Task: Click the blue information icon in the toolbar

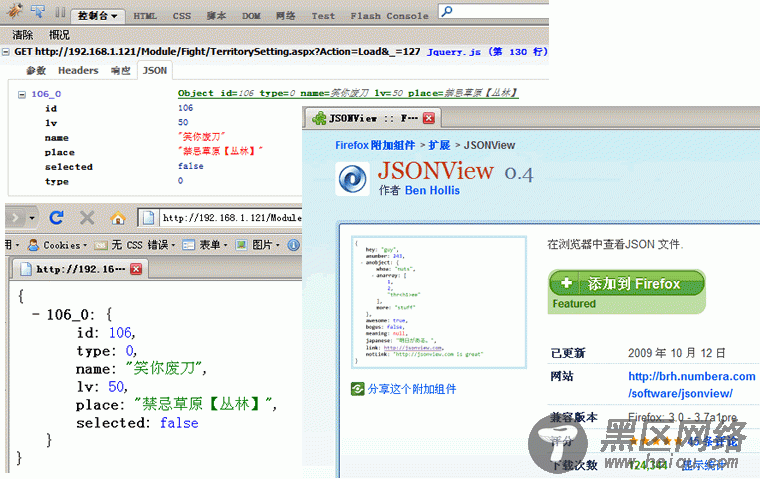Action: click(293, 245)
